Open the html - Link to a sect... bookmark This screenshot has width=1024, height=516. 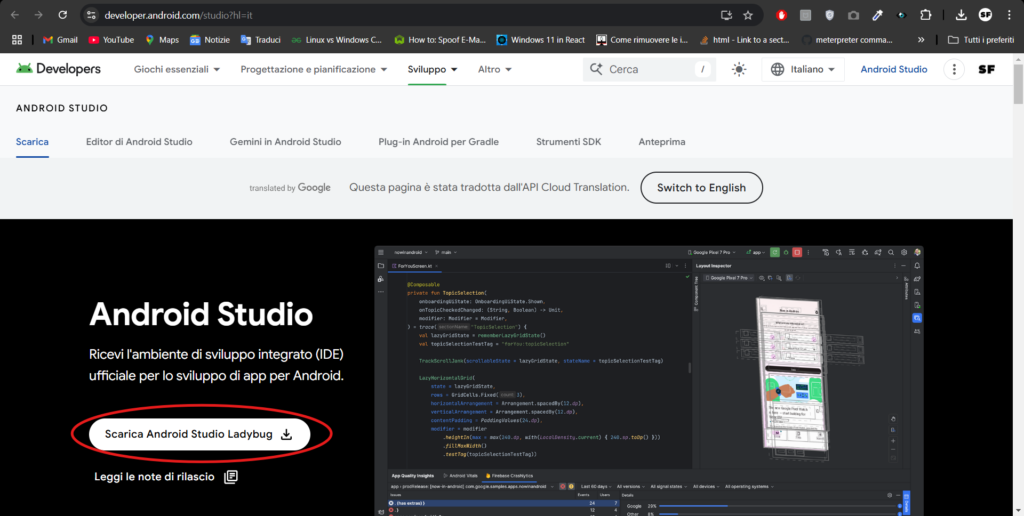point(745,40)
